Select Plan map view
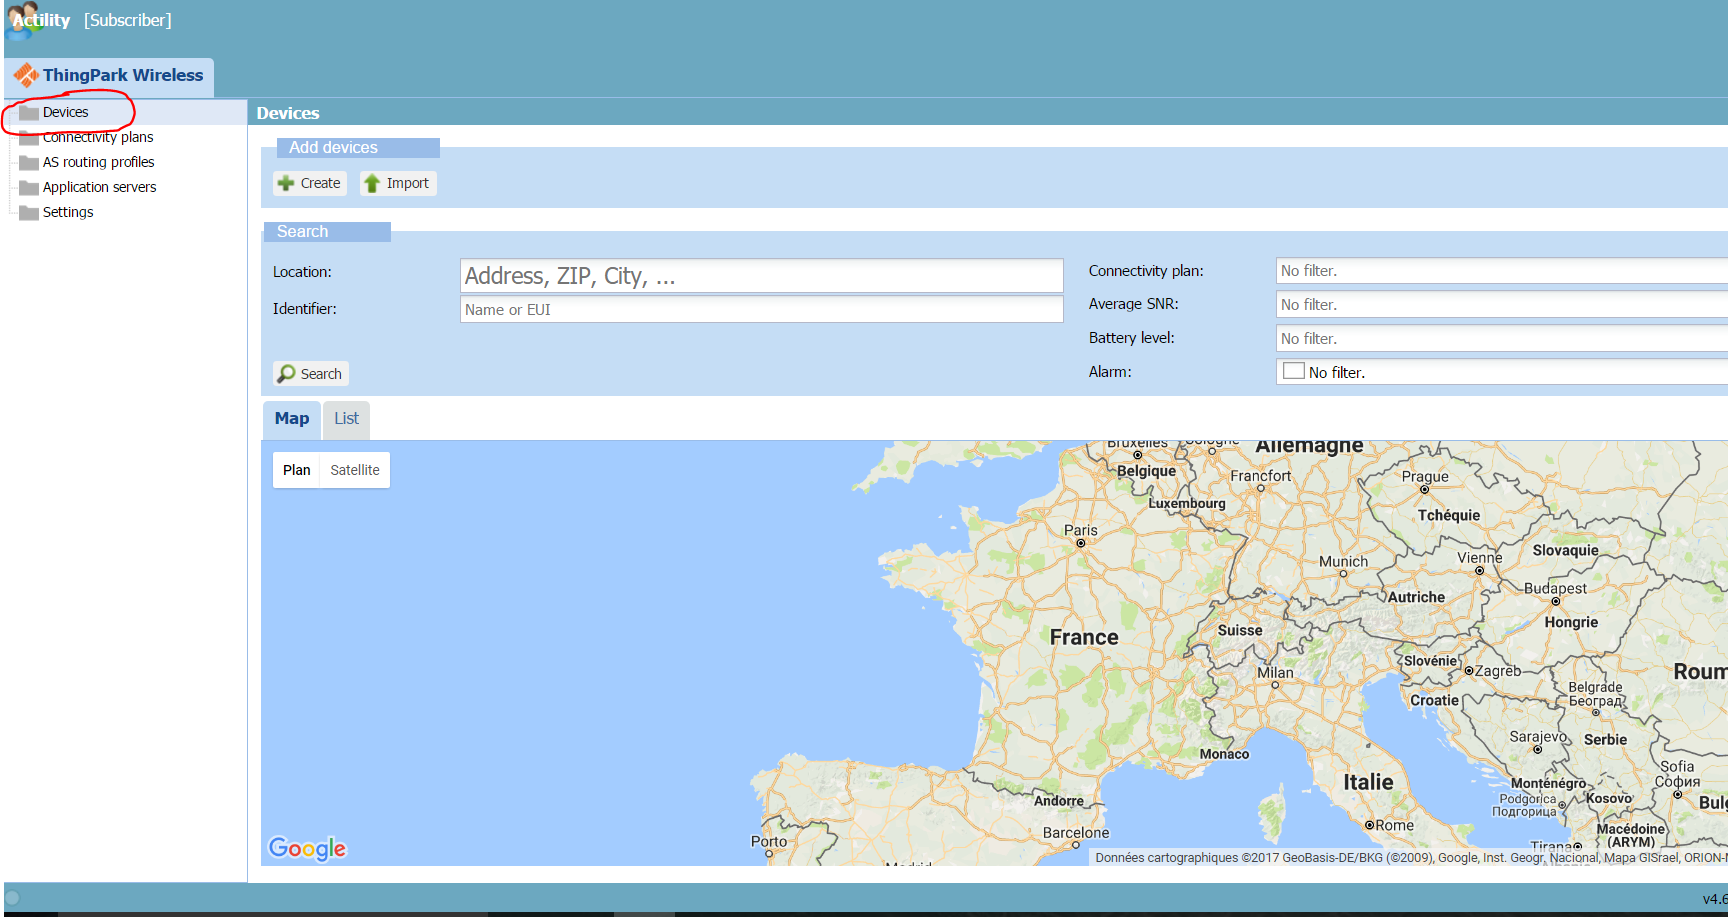This screenshot has width=1728, height=917. 297,470
